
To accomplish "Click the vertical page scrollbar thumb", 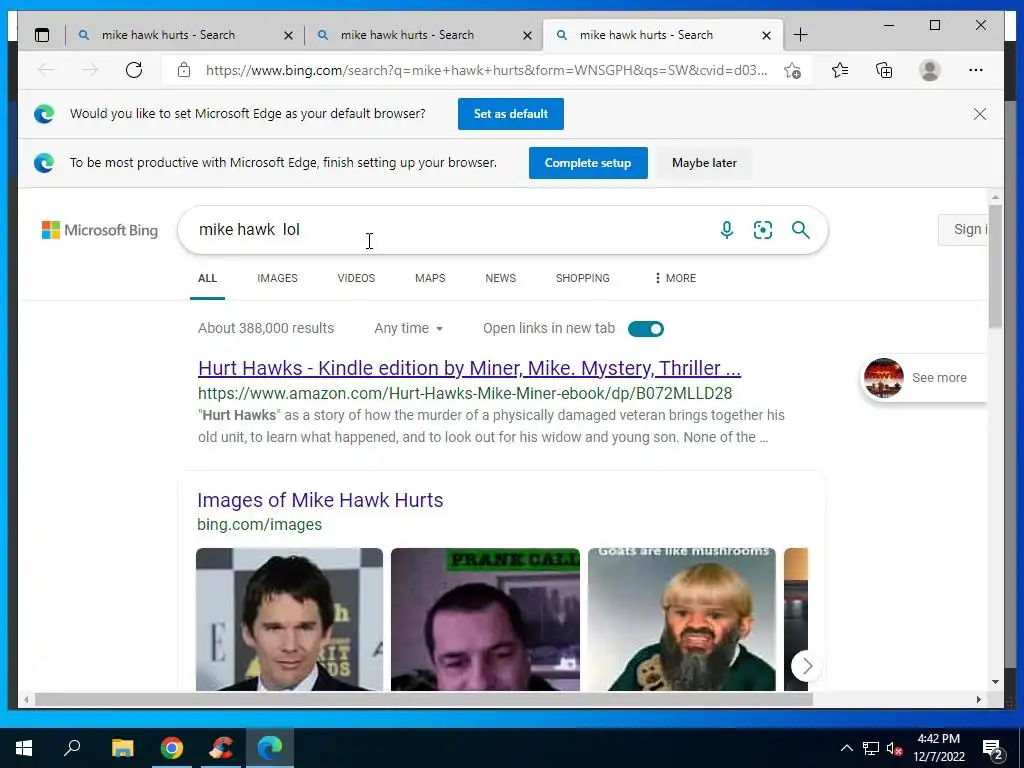I will [x=995, y=266].
